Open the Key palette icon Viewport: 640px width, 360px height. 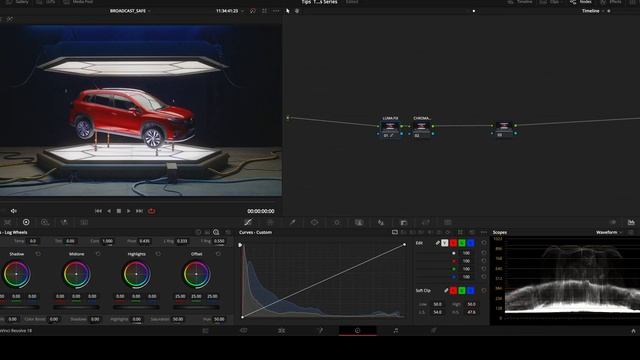(404, 222)
